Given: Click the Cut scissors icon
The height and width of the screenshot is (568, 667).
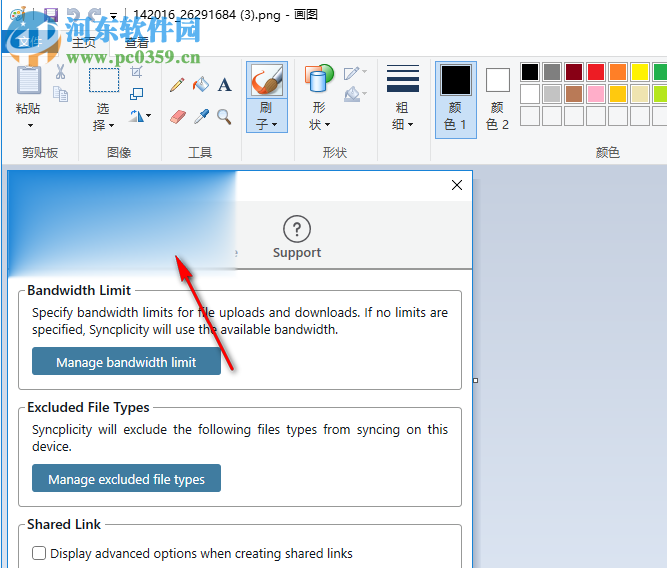Looking at the screenshot, I should point(60,71).
